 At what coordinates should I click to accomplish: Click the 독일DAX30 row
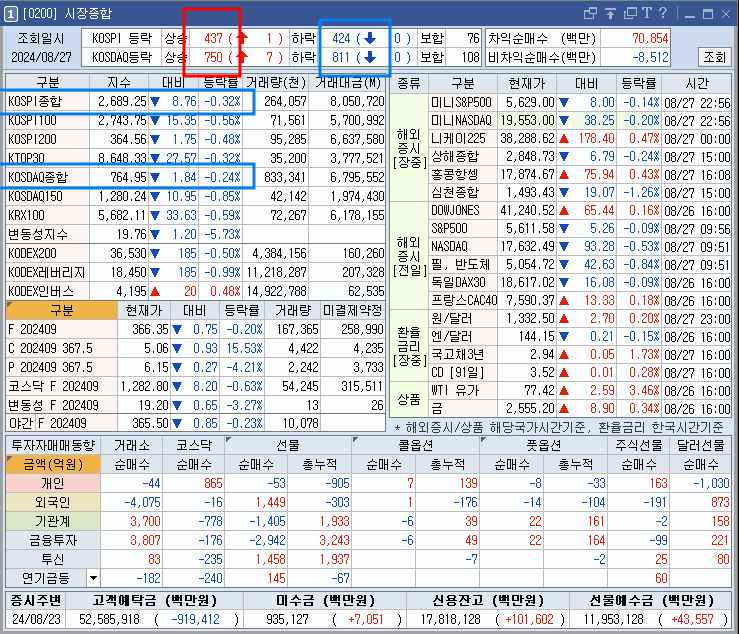[x=580, y=282]
